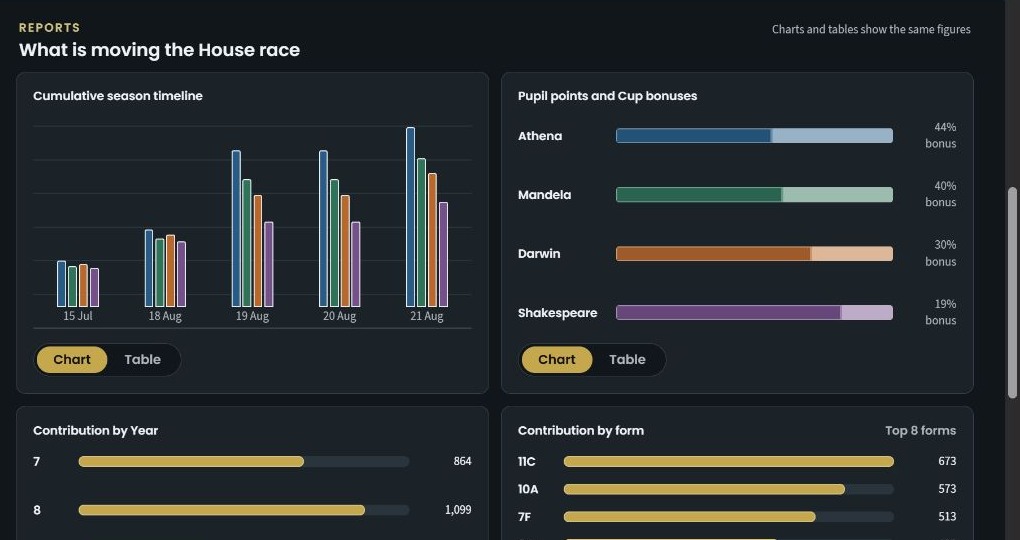
Task: Switch timeline card to Table view
Action: (142, 360)
